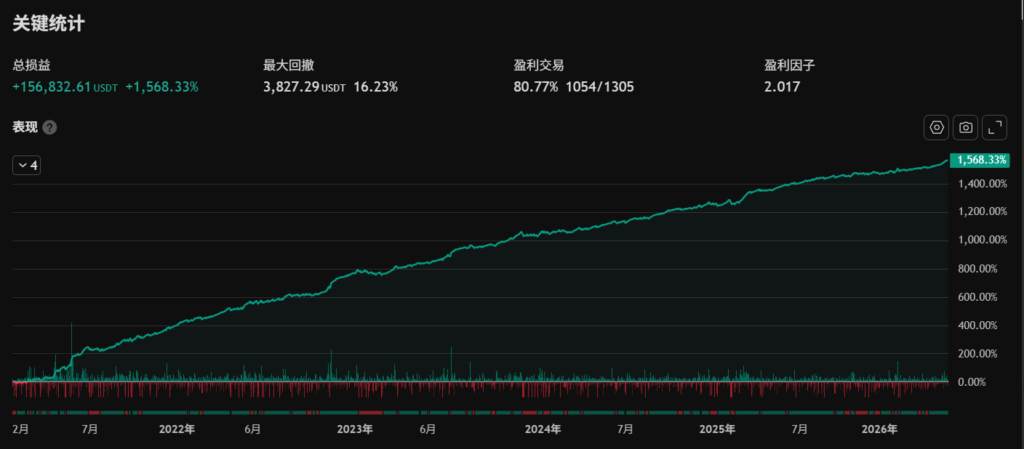Click the 2024年 time axis label
Image resolution: width=1024 pixels, height=449 pixels.
pyautogui.click(x=543, y=429)
